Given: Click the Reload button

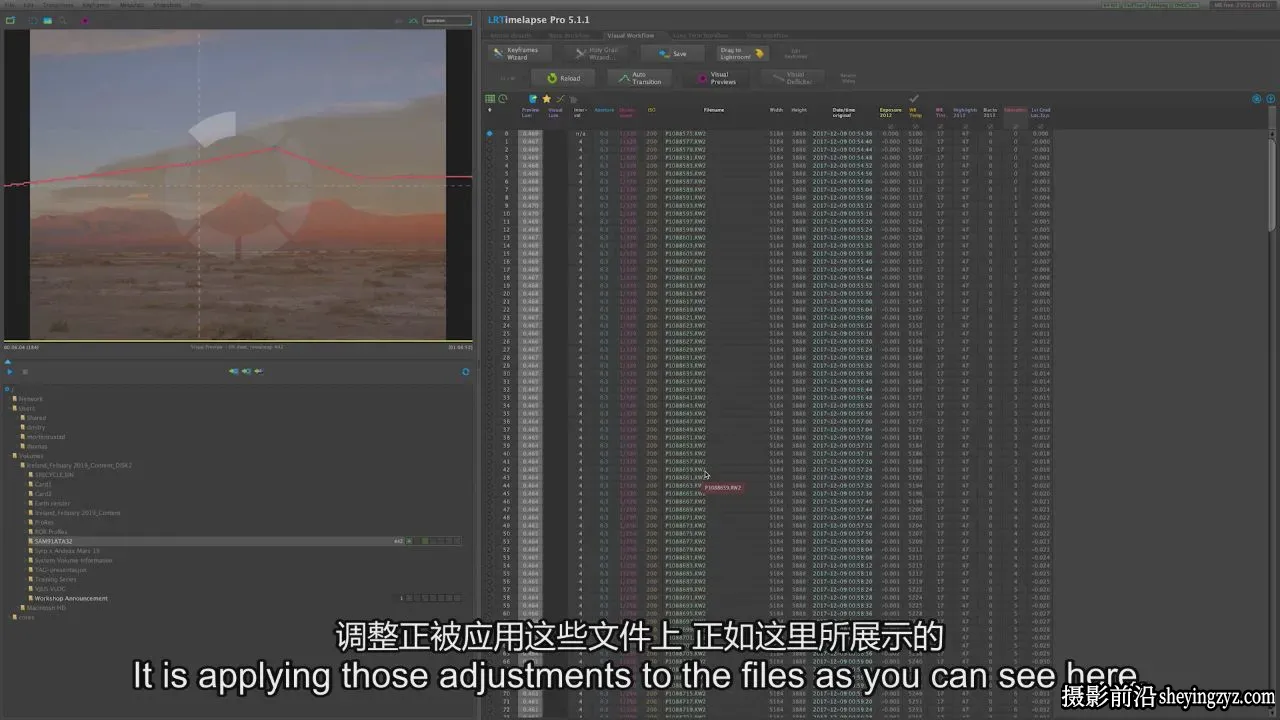Looking at the screenshot, I should pyautogui.click(x=563, y=78).
